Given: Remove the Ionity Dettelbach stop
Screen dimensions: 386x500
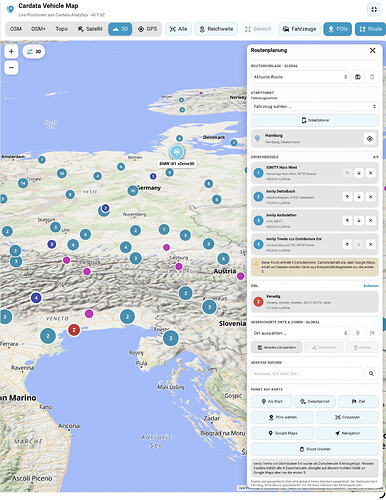Looking at the screenshot, I should coord(370,197).
